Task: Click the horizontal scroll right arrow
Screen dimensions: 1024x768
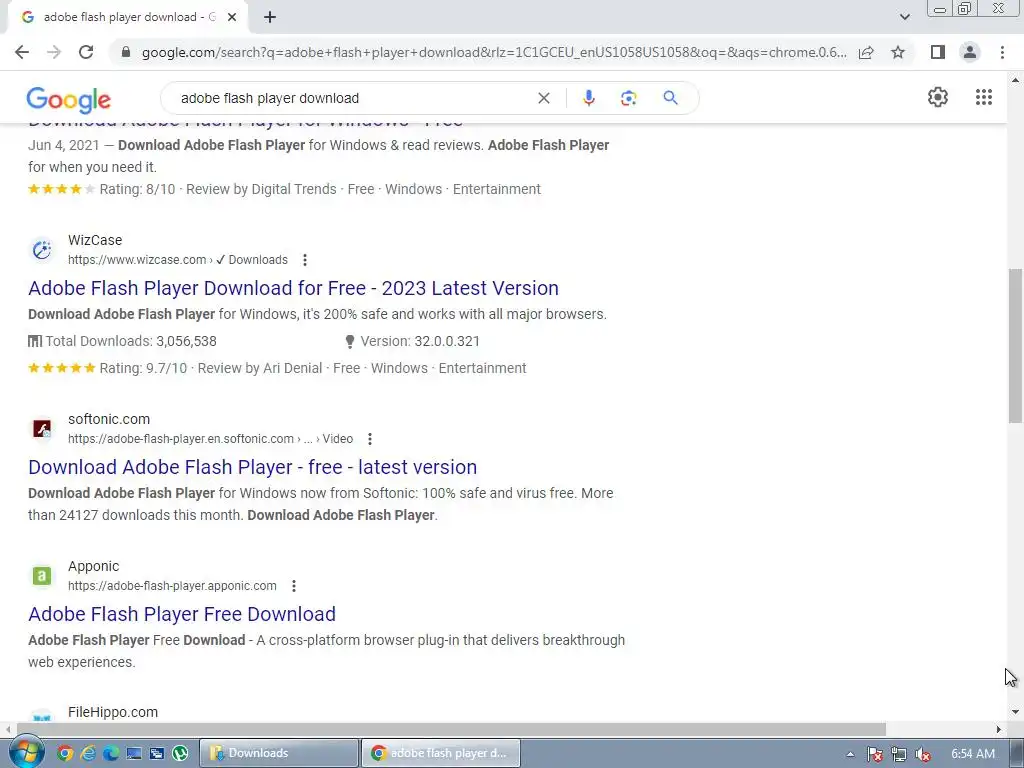Action: (999, 729)
